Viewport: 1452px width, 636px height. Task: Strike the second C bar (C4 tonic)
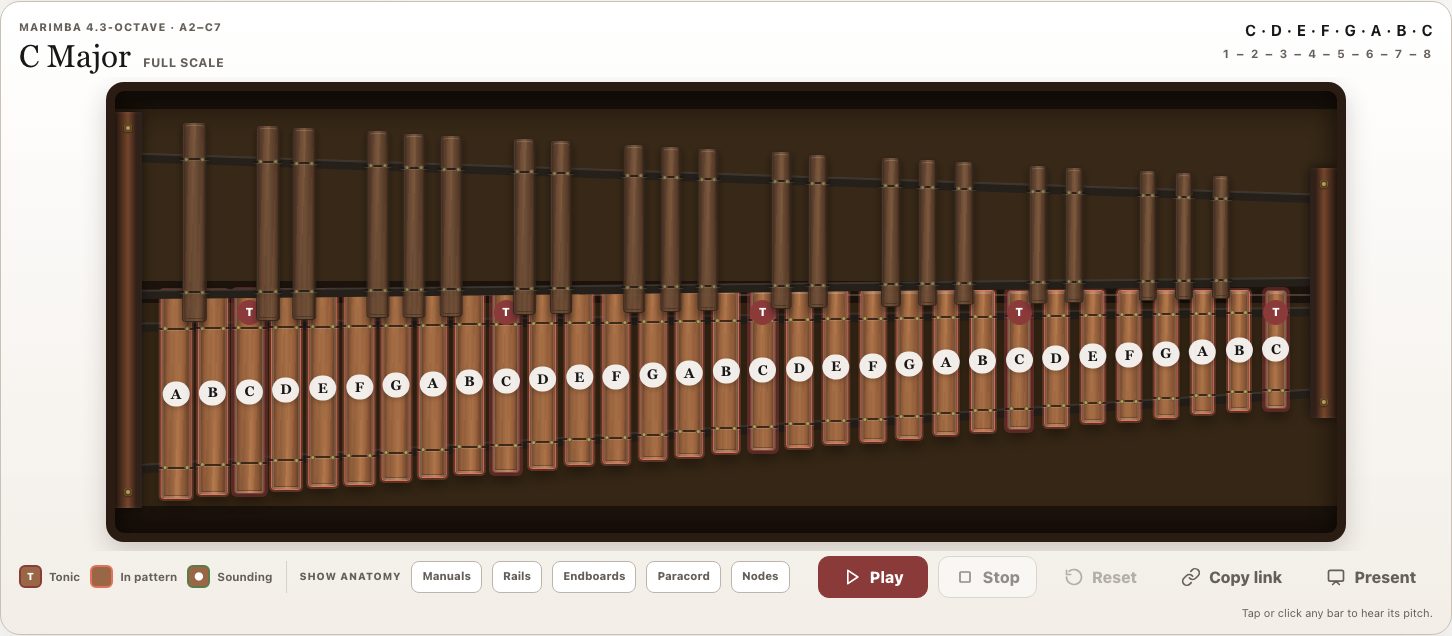pyautogui.click(x=506, y=382)
